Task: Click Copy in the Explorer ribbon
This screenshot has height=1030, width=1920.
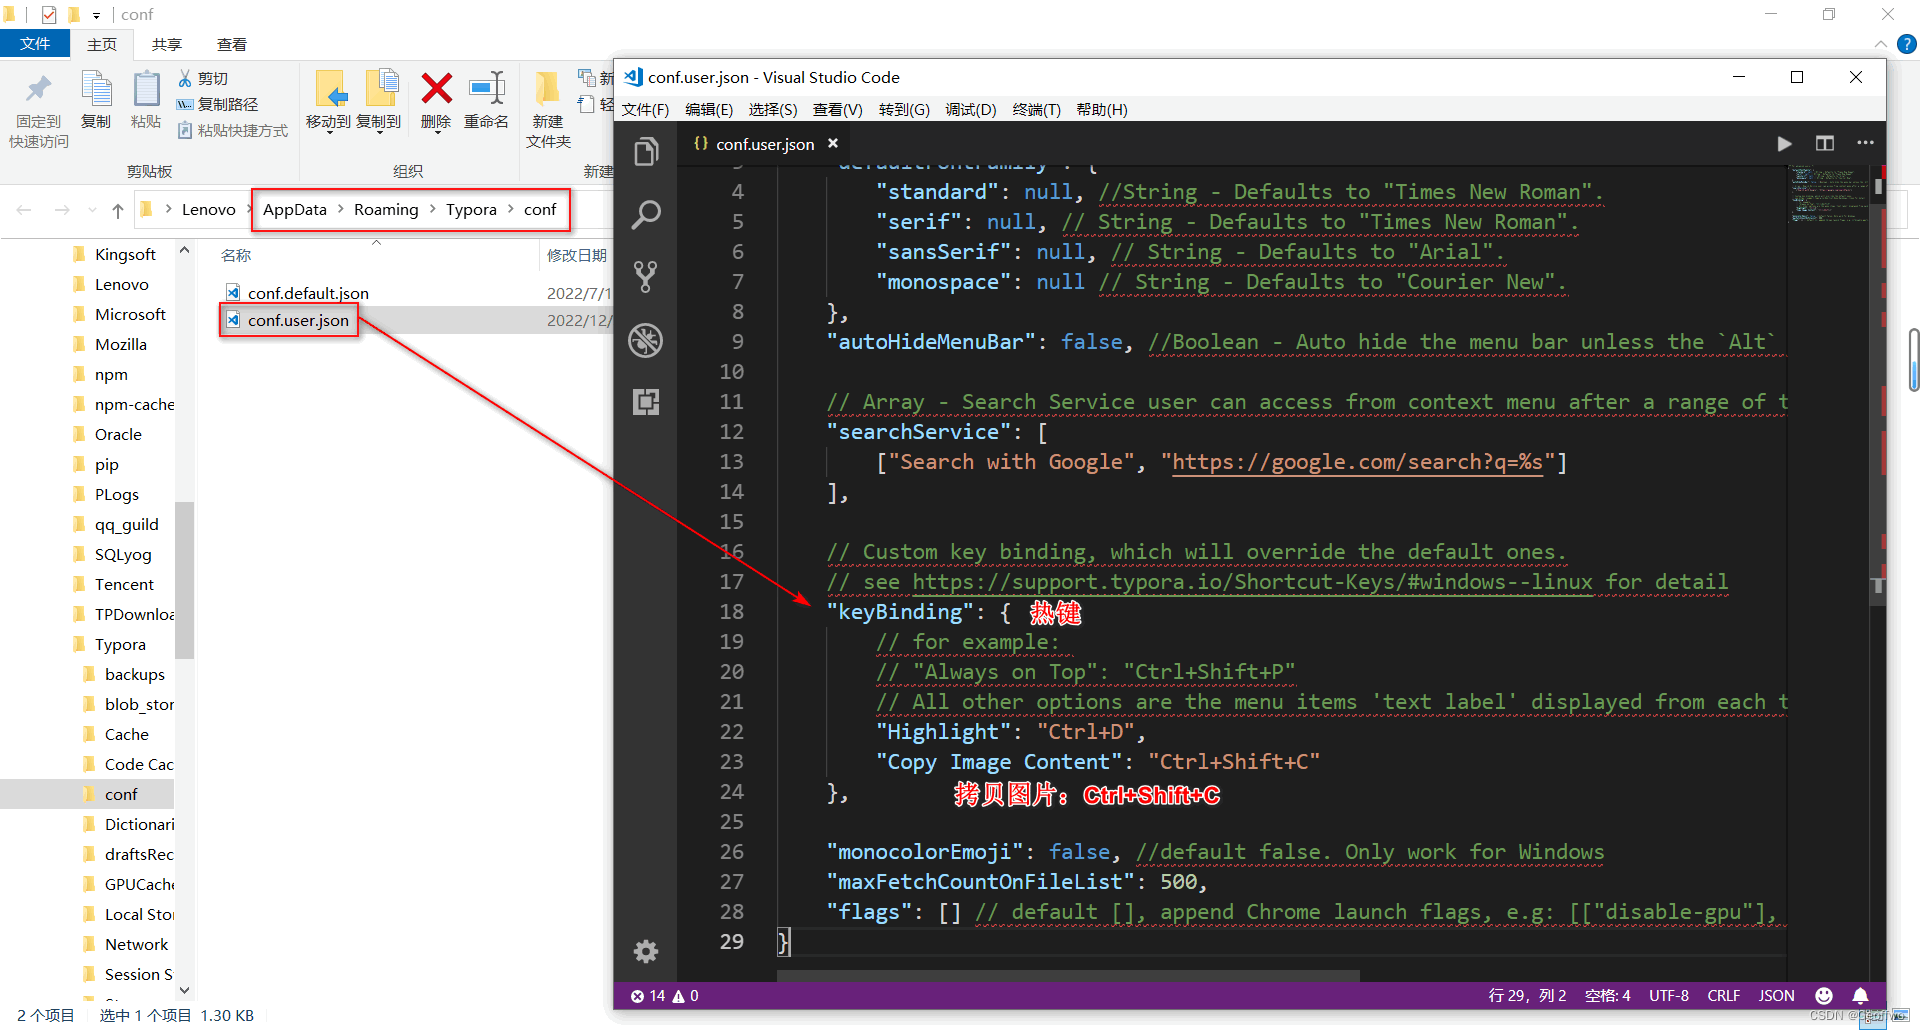Action: [x=96, y=100]
